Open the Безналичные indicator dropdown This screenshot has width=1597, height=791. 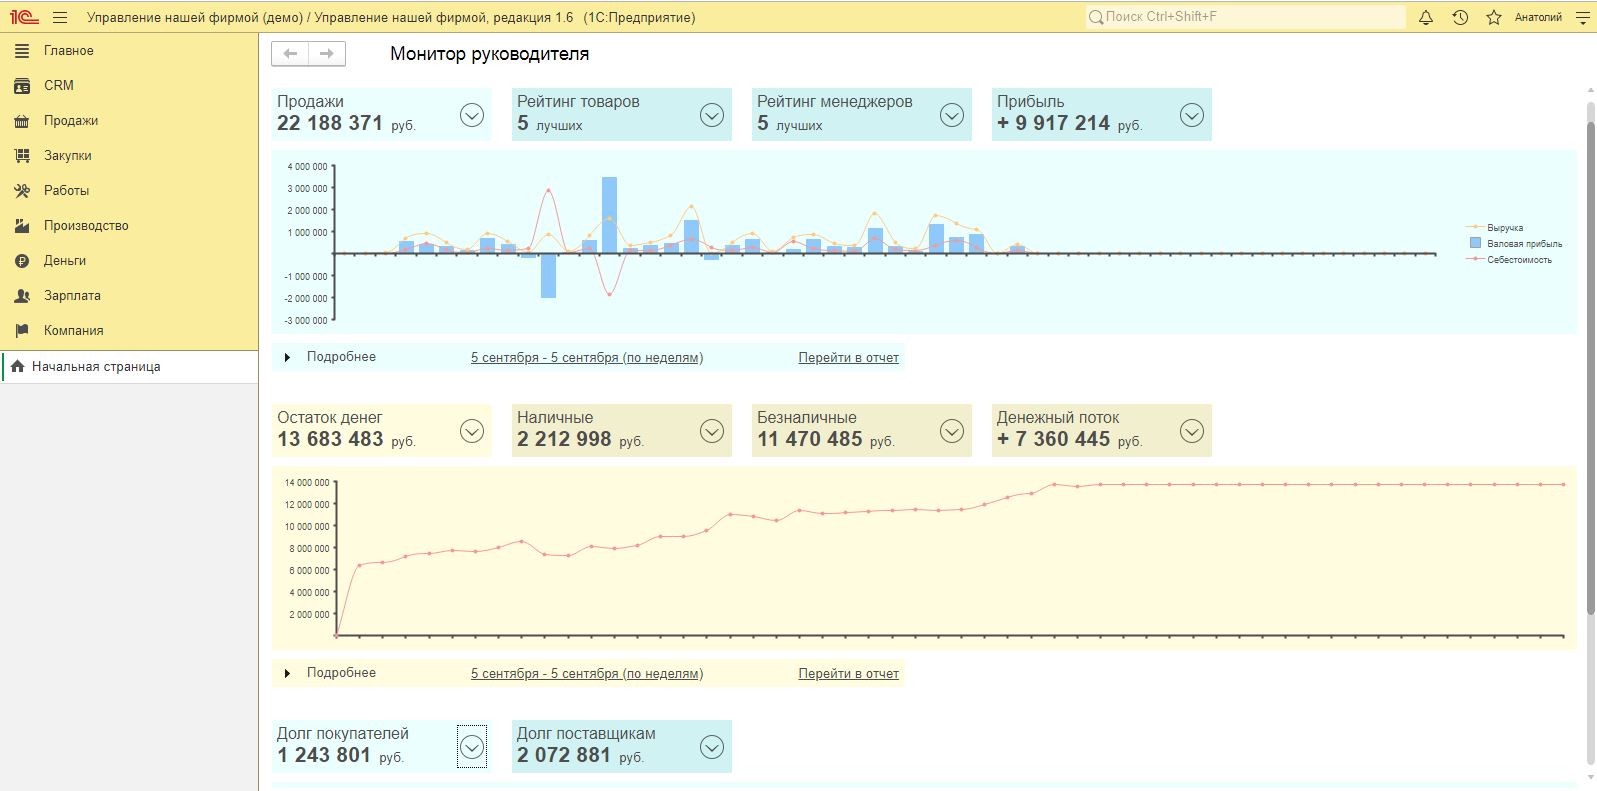pyautogui.click(x=952, y=431)
